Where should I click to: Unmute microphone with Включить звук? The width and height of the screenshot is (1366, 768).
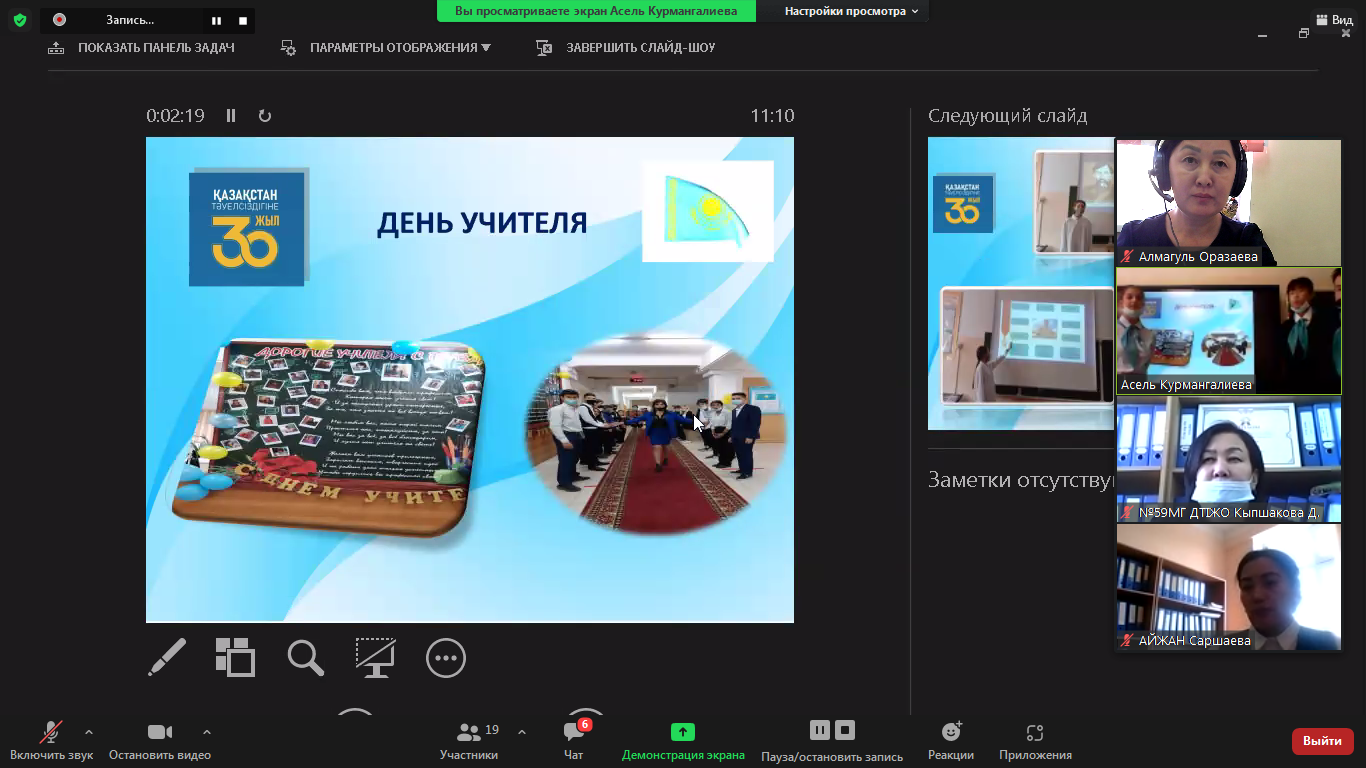coord(51,741)
